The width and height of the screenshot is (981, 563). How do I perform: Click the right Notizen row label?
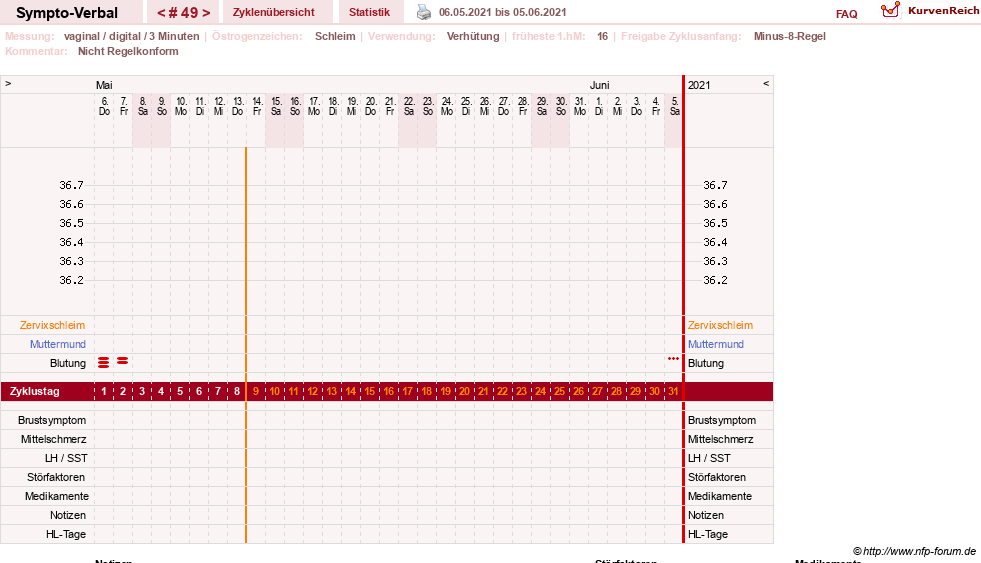click(706, 515)
